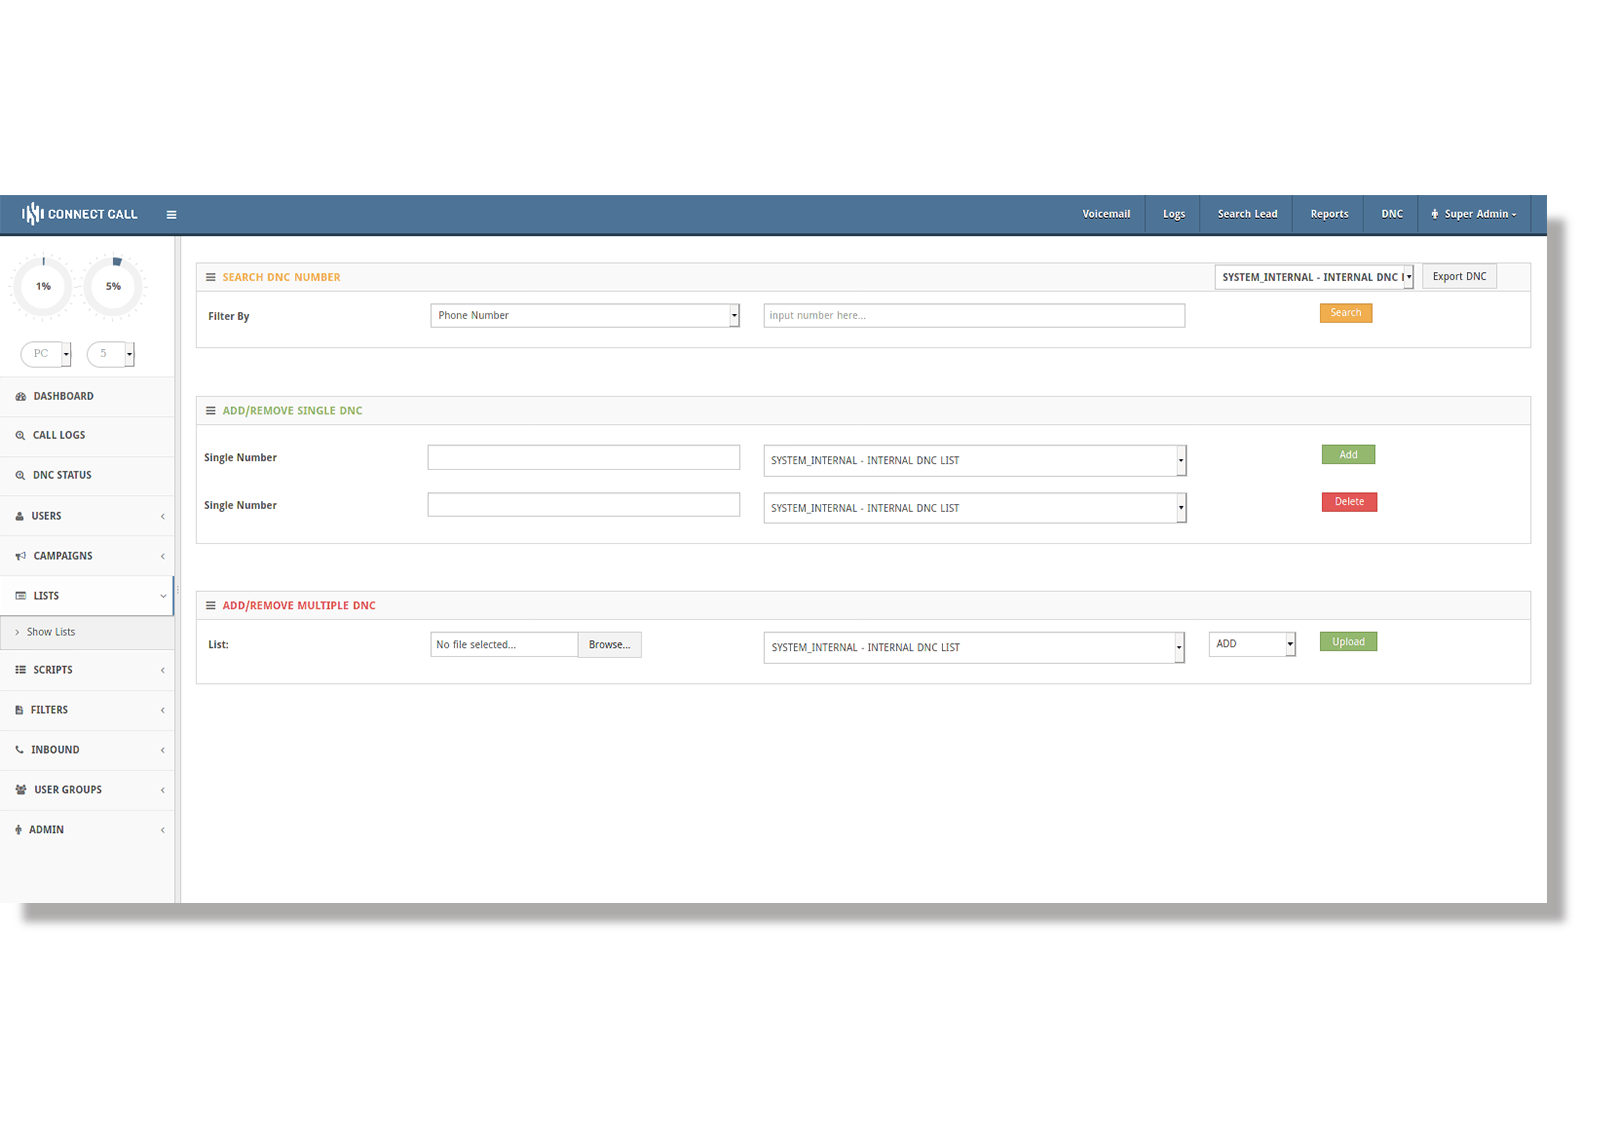Open Dashboard from the sidebar
The width and height of the screenshot is (1600, 1123).
click(x=63, y=397)
